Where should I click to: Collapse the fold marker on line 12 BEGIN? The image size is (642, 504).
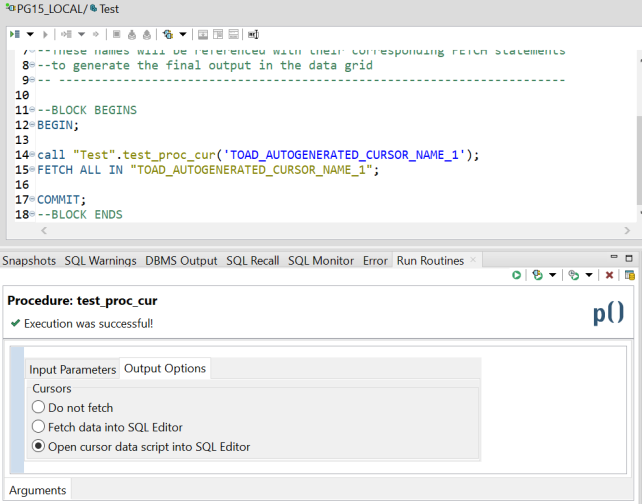(x=32, y=124)
